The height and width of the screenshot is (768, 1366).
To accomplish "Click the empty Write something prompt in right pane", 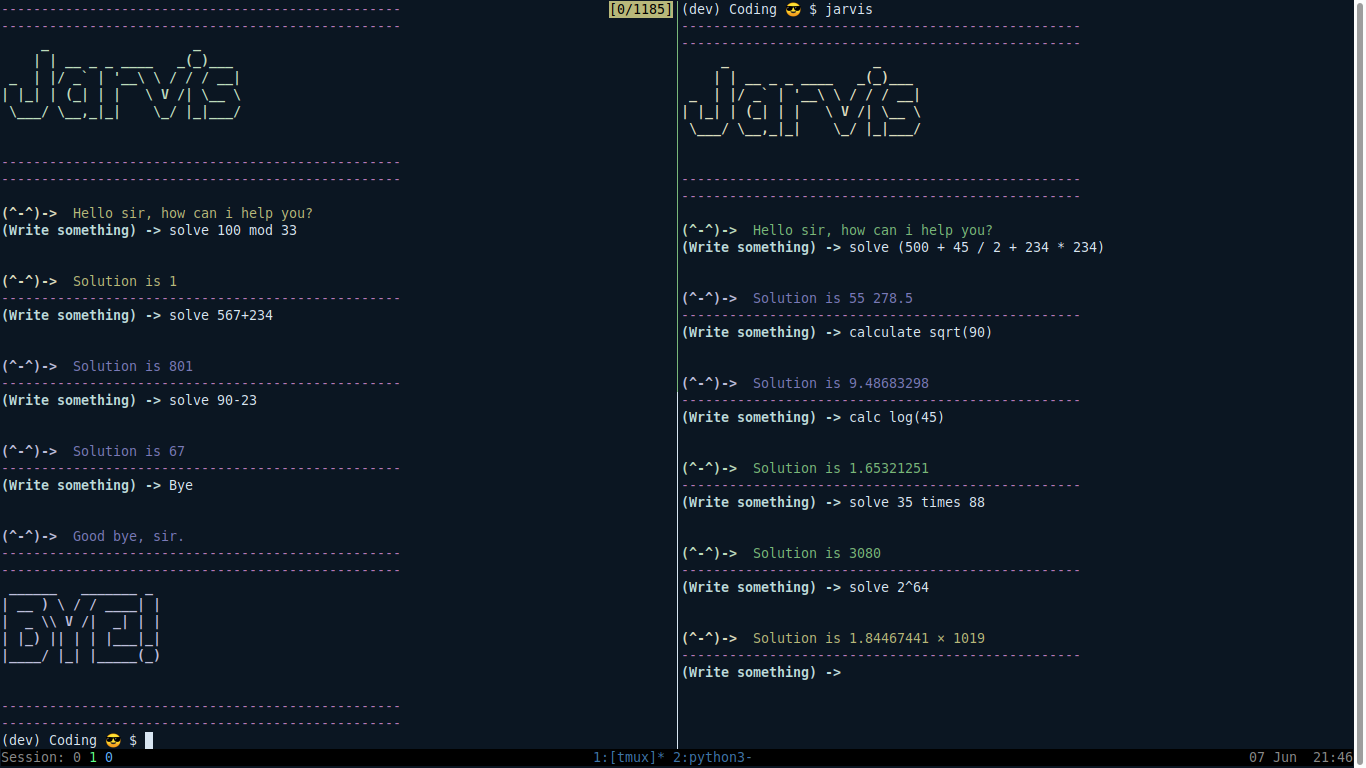I will [762, 672].
